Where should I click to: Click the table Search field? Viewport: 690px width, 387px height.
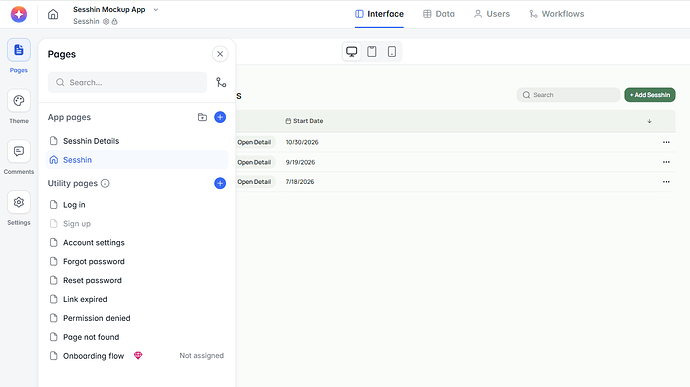click(x=568, y=95)
